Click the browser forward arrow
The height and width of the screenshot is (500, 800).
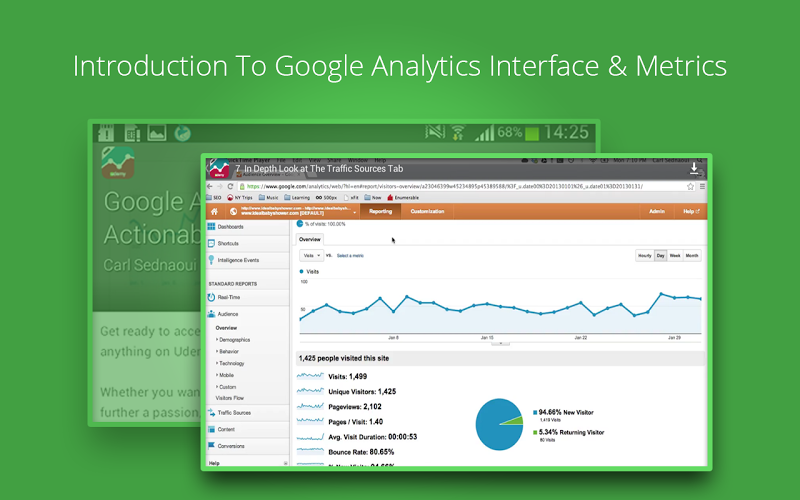point(220,187)
